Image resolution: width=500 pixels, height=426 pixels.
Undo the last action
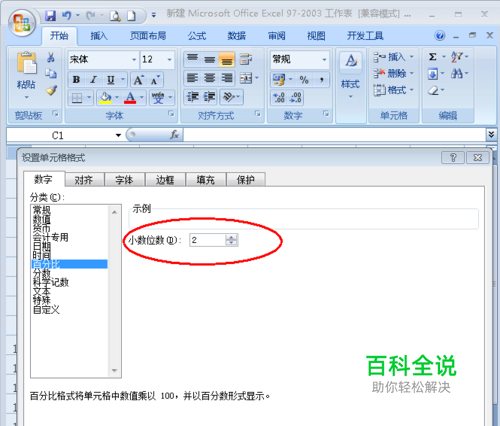click(66, 16)
